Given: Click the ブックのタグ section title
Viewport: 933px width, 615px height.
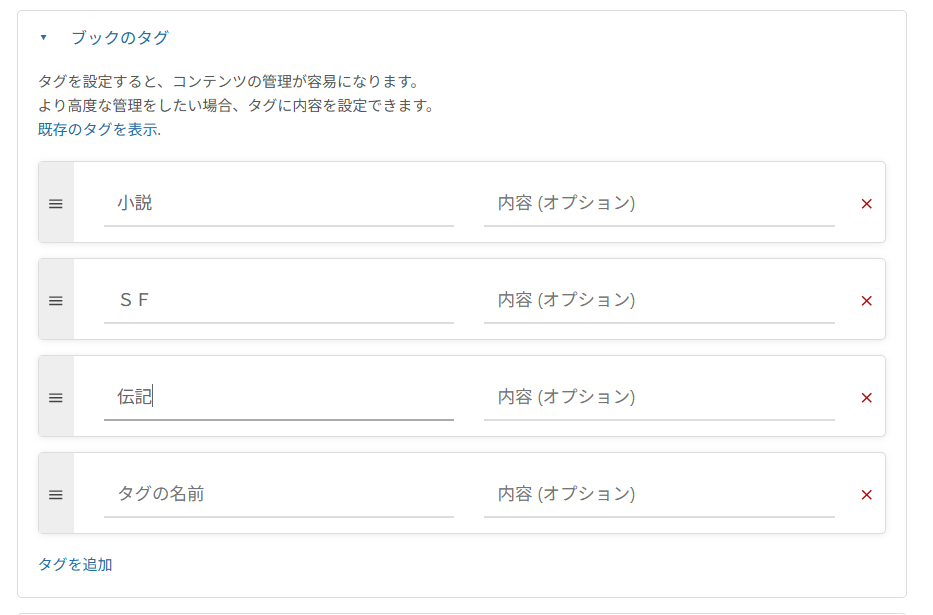Looking at the screenshot, I should tap(119, 38).
